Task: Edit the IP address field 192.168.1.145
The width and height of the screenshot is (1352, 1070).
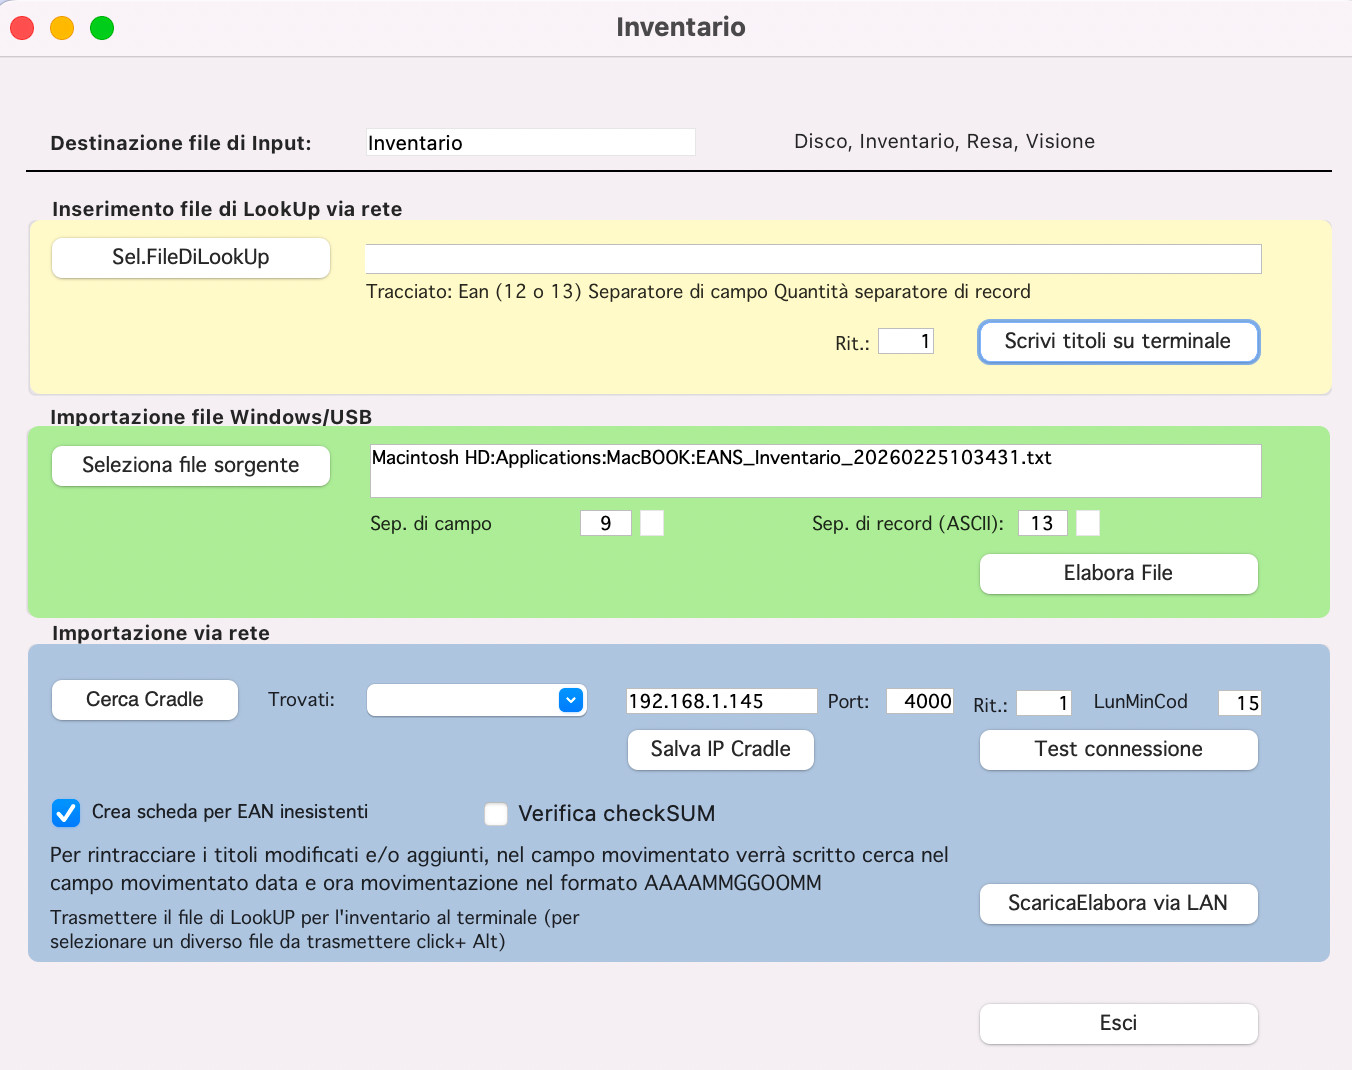Action: click(x=721, y=701)
